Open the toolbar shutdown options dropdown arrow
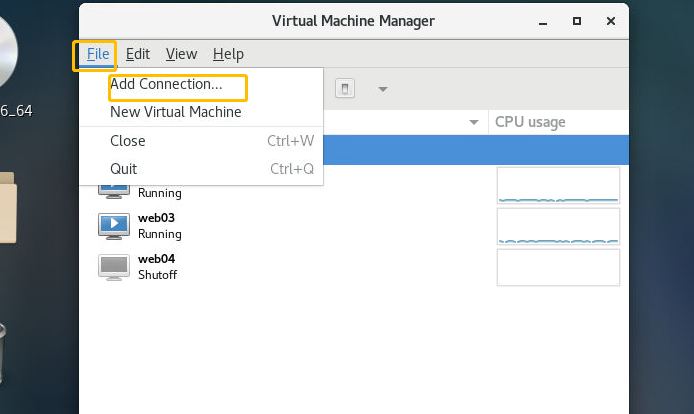 point(382,89)
